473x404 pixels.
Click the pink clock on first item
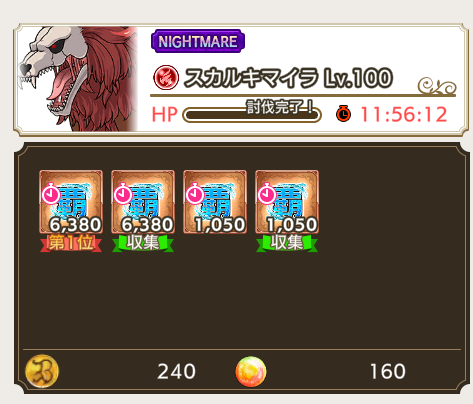pyautogui.click(x=51, y=193)
